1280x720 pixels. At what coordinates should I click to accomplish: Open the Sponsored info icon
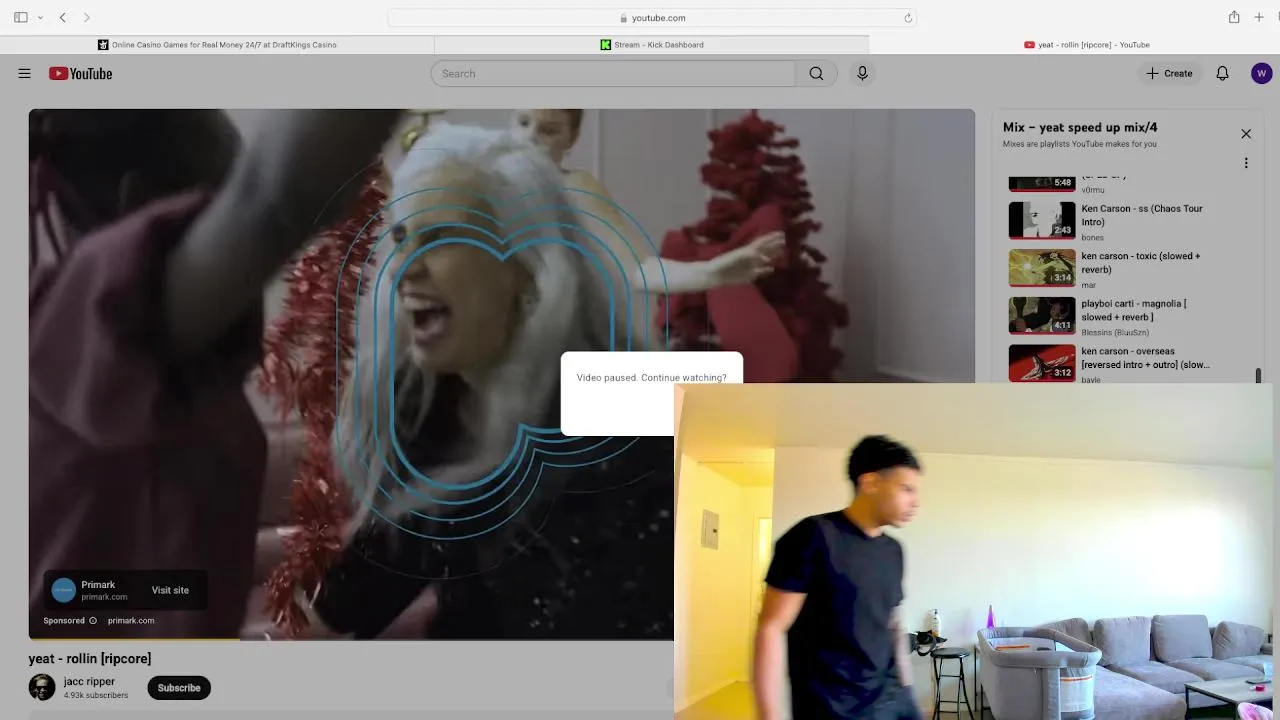point(93,620)
